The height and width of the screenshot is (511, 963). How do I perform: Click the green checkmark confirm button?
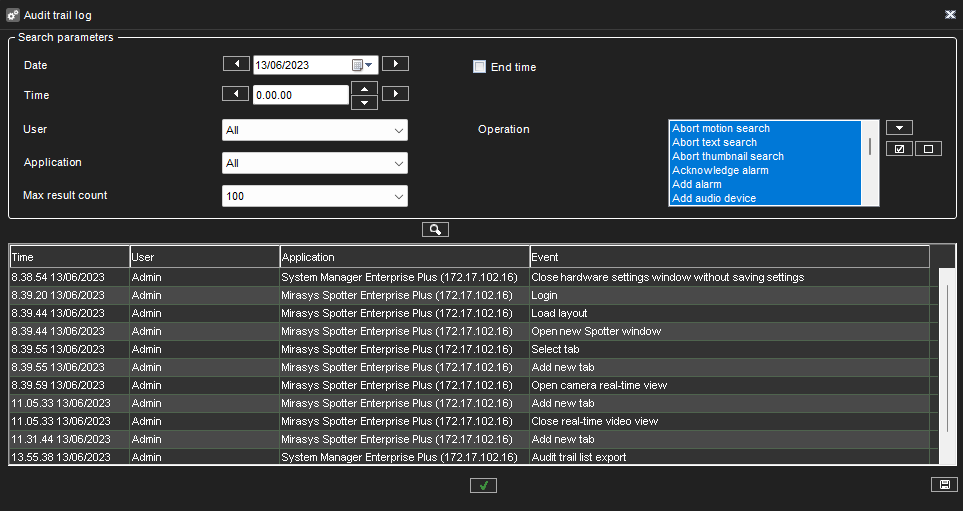point(483,486)
